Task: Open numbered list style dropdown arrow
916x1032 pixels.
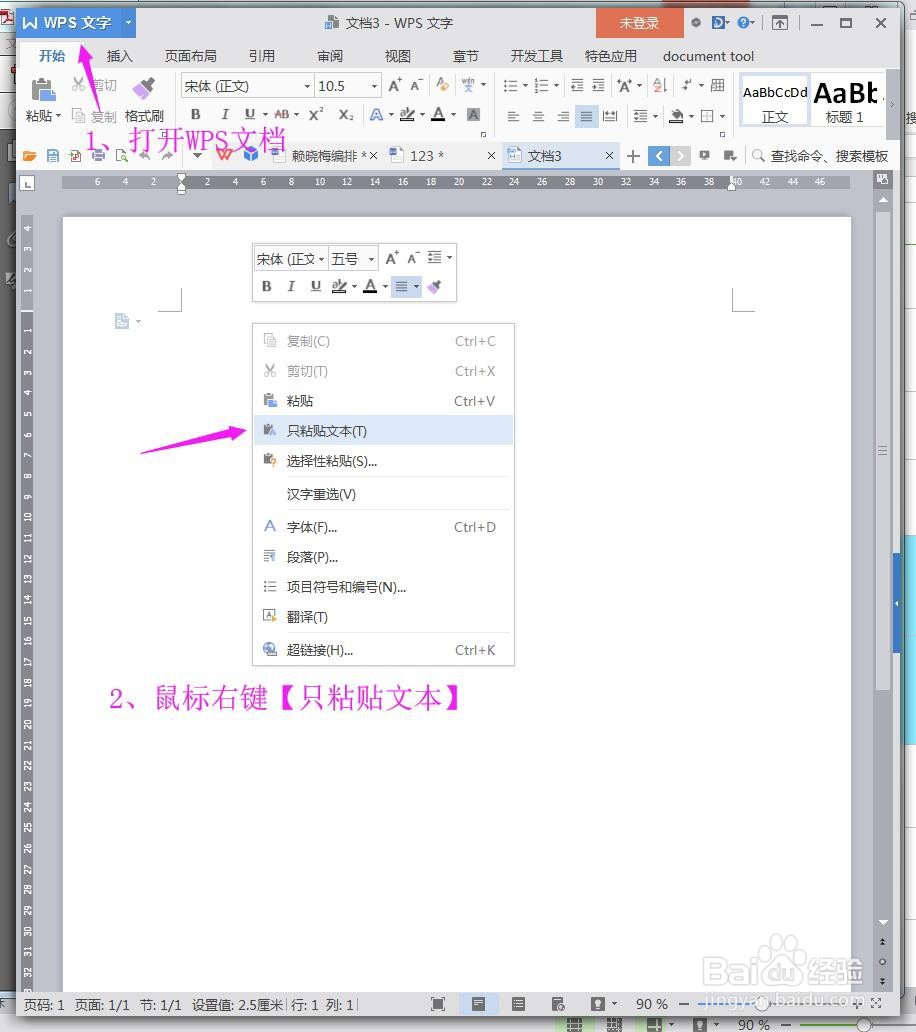Action: pyautogui.click(x=556, y=86)
